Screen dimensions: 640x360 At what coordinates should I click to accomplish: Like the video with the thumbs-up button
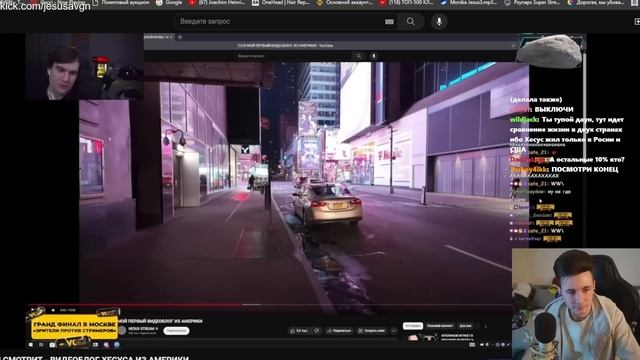[x=299, y=331]
